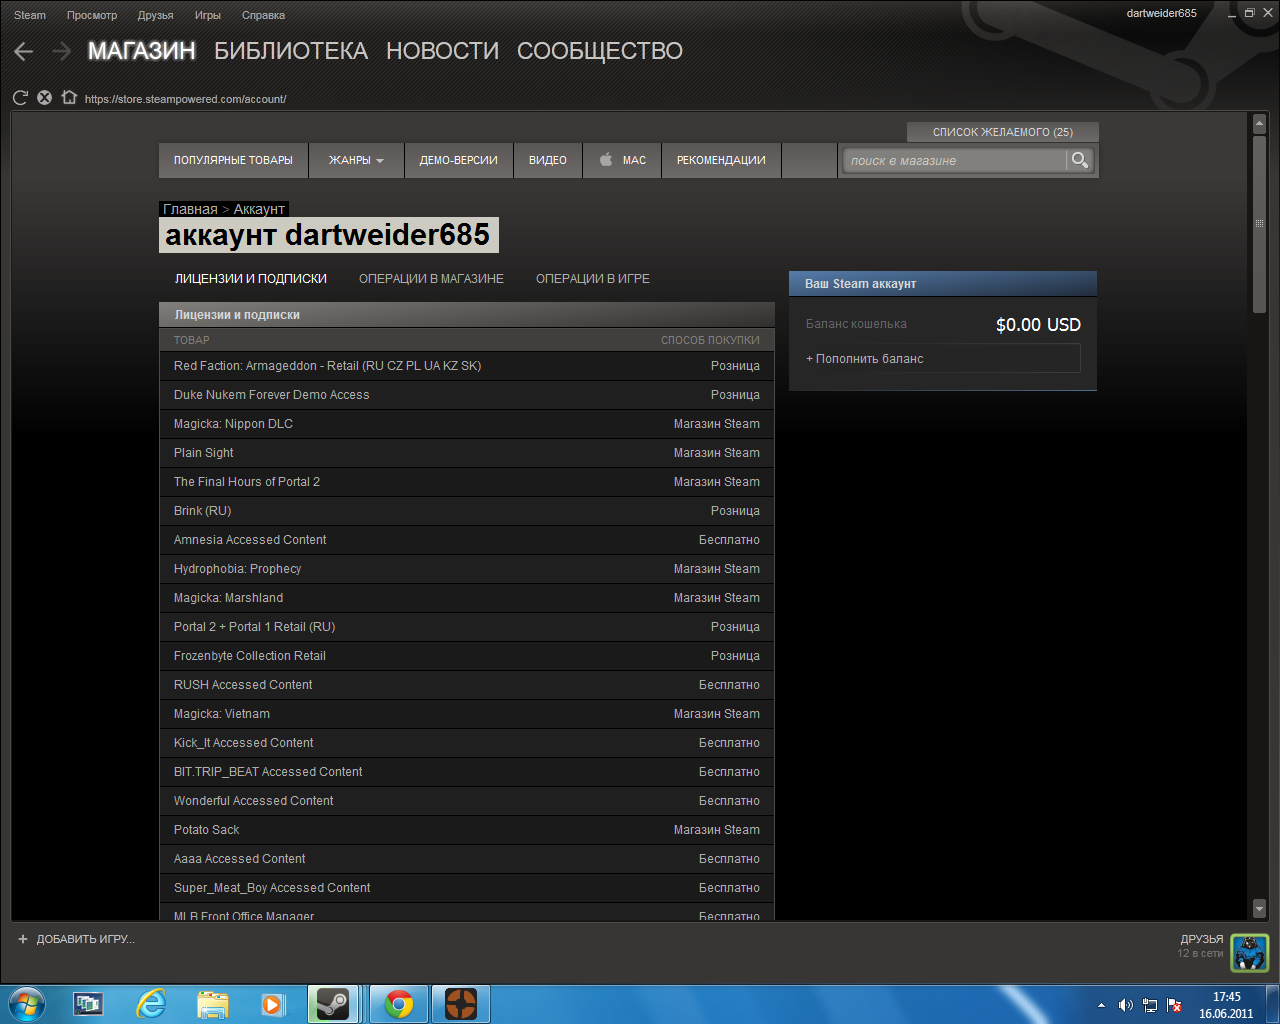Click the $0.00 USD wallet balance
The width and height of the screenshot is (1280, 1024).
click(1038, 325)
